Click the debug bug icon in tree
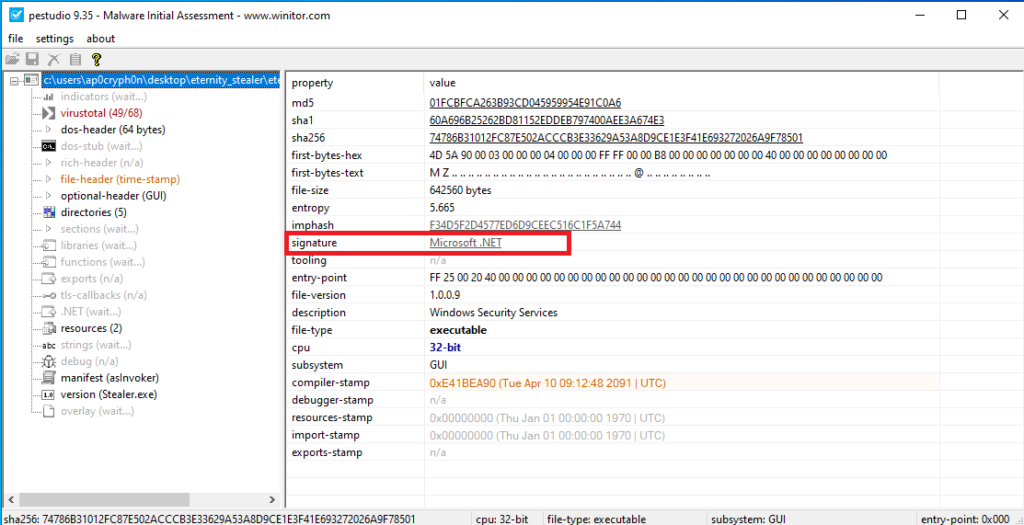The height and width of the screenshot is (525, 1024). [48, 361]
